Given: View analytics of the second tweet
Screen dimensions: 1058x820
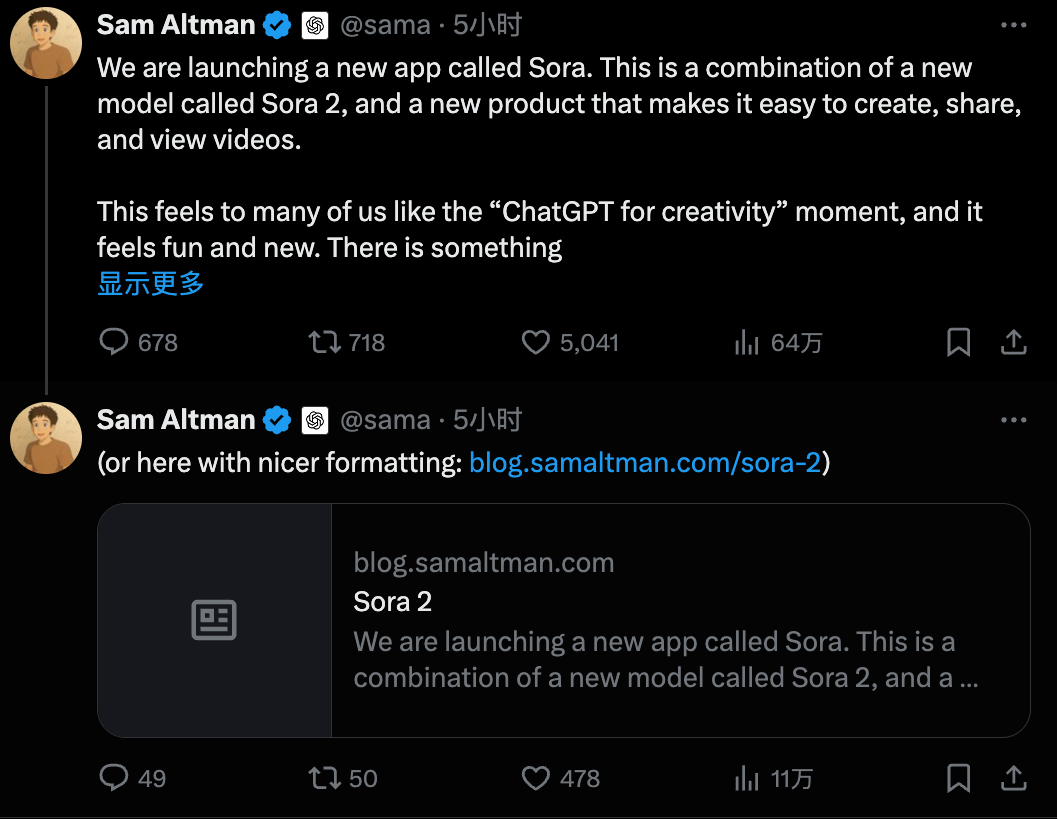Looking at the screenshot, I should pos(747,778).
